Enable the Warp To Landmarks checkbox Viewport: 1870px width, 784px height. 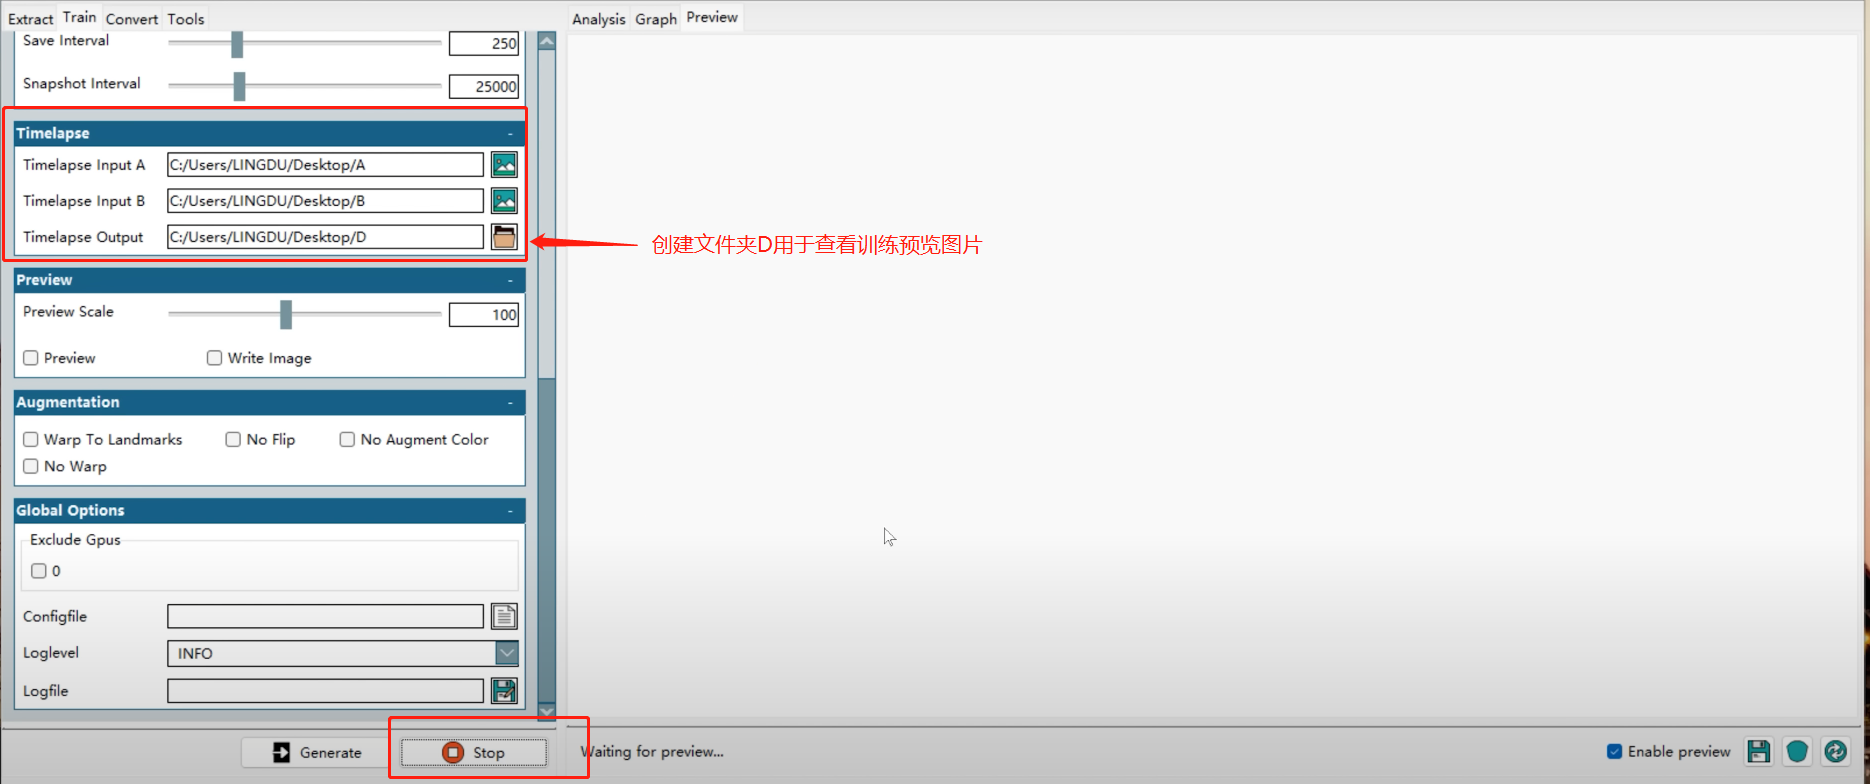31,439
